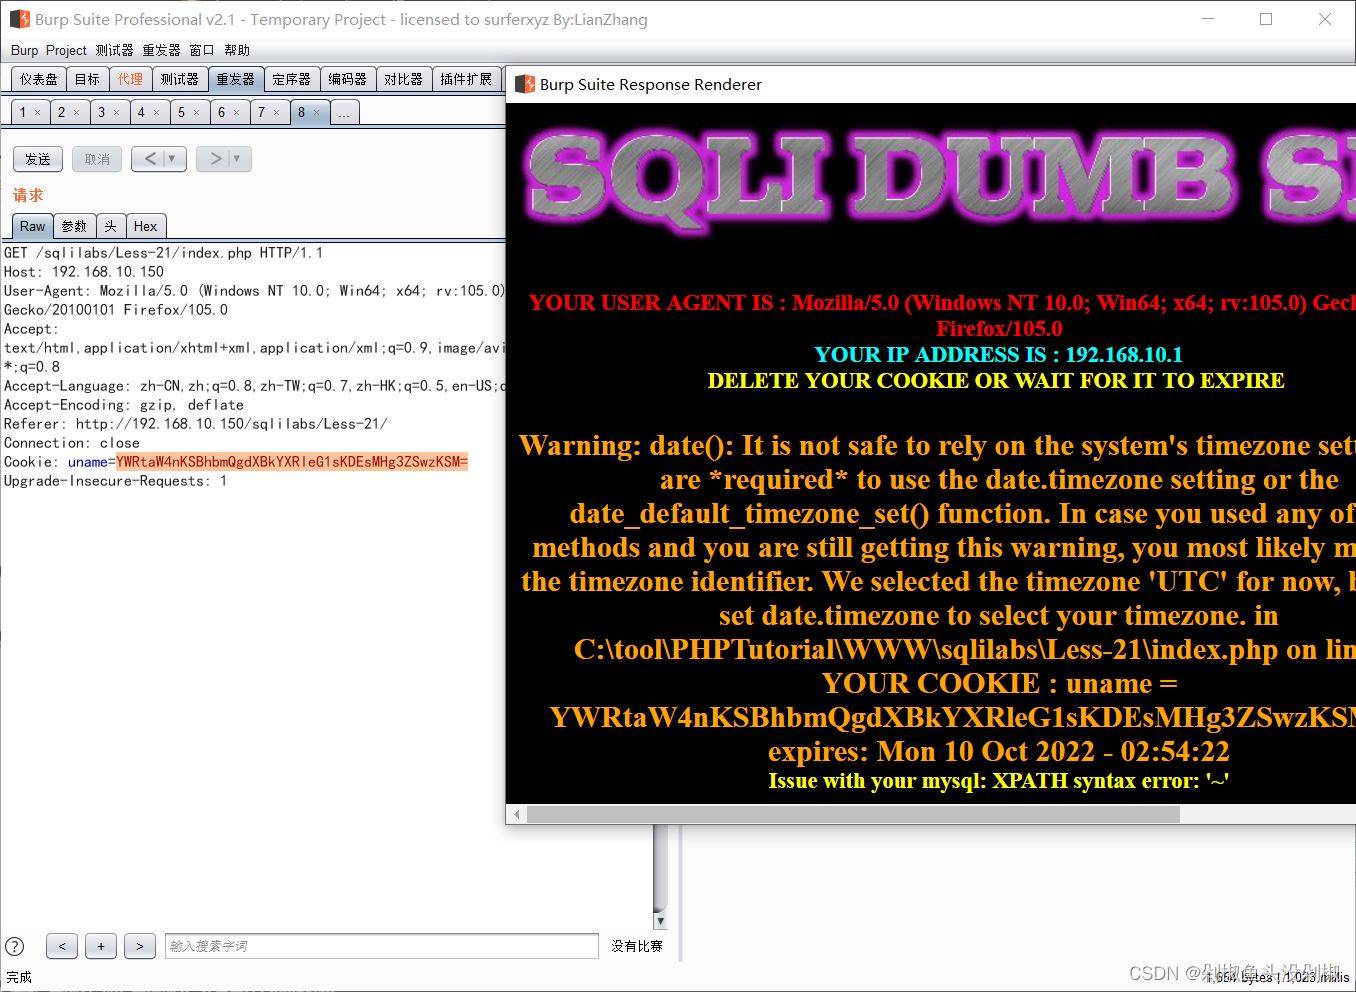Focus the search term input field
1356x992 pixels.
tap(382, 946)
